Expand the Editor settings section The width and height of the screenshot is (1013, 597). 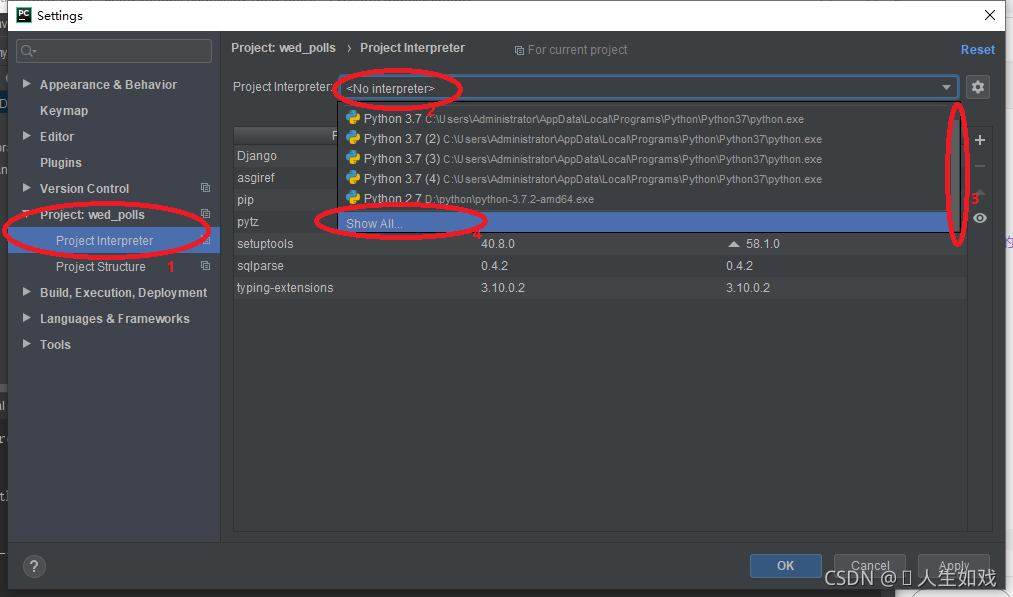(26, 136)
